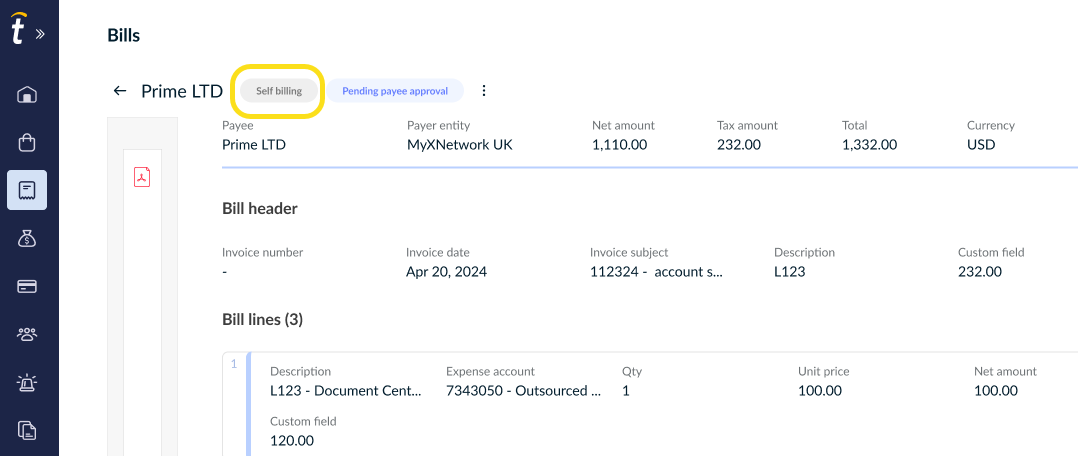Click the Pending payee approval status badge
This screenshot has height=456, width=1078.
[x=395, y=91]
